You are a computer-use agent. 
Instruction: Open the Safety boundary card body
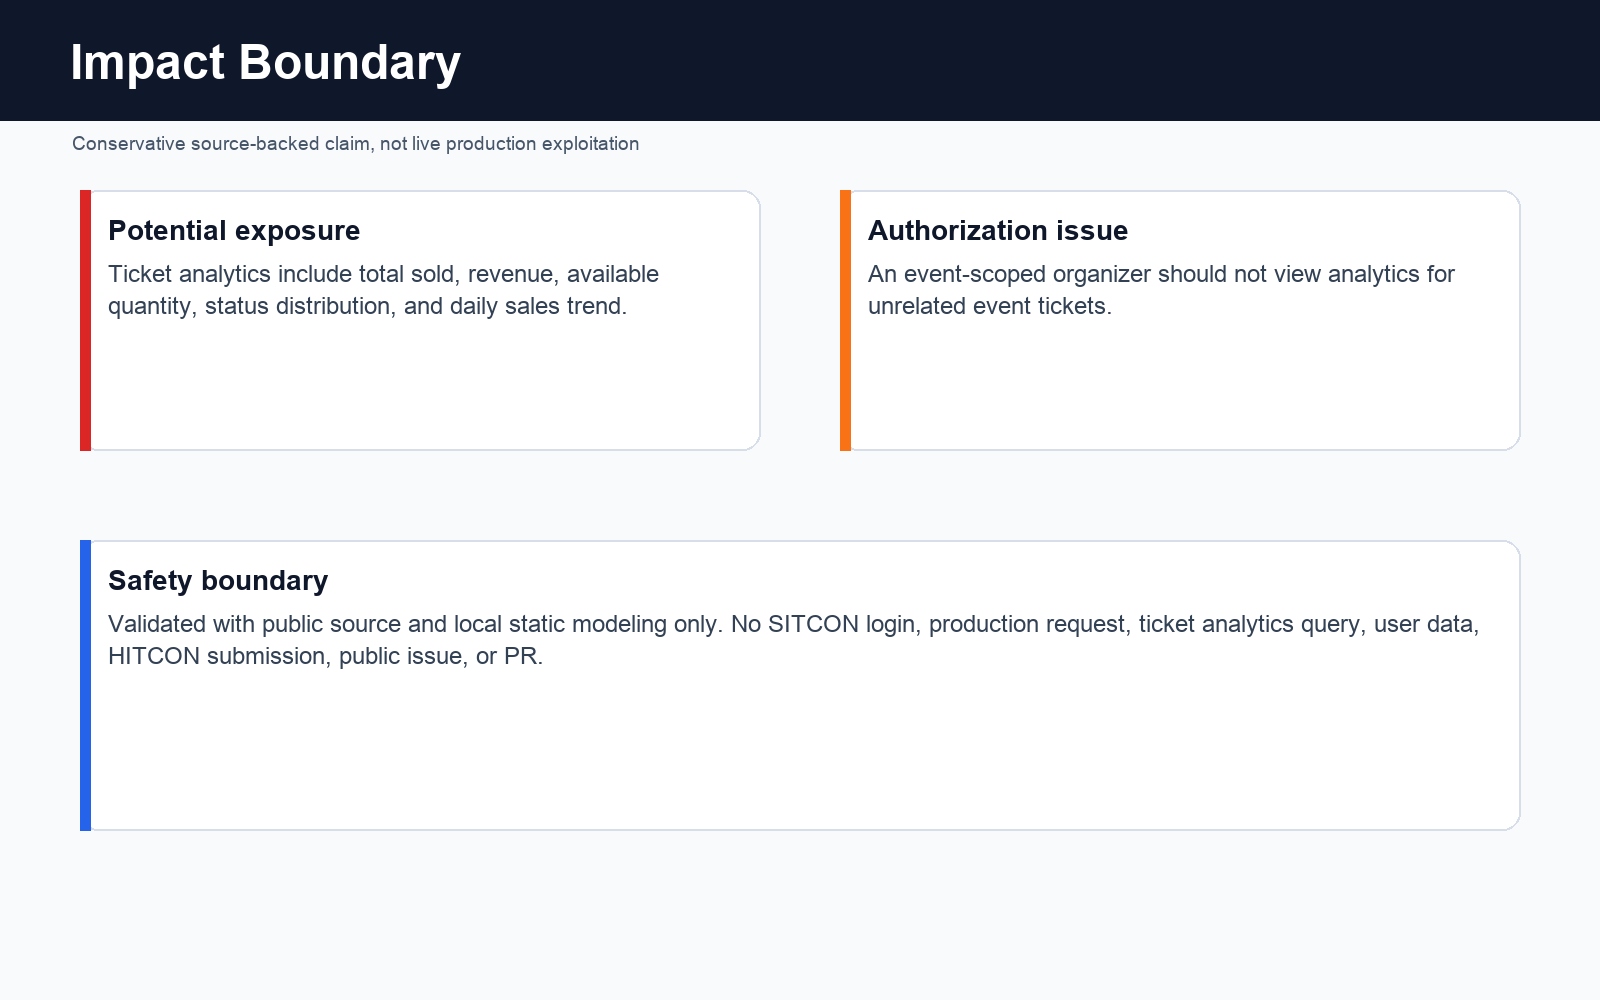coord(800,685)
